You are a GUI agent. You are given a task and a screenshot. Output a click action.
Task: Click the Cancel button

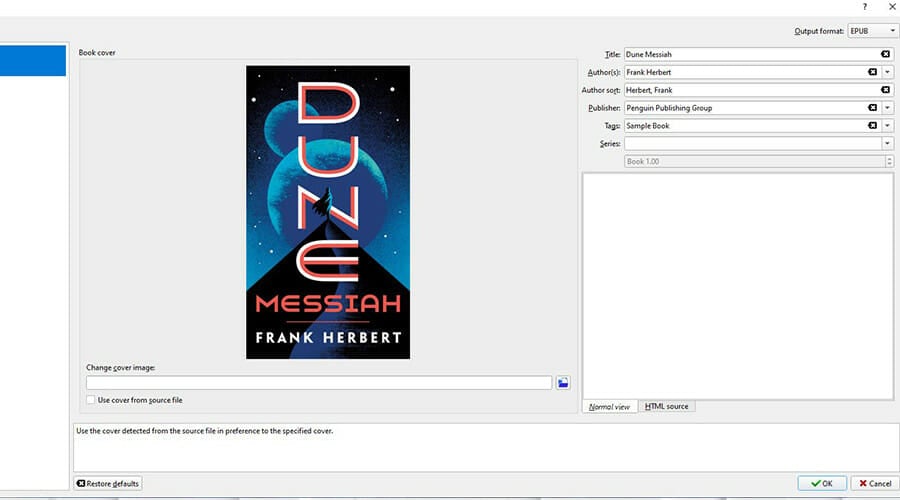point(875,483)
